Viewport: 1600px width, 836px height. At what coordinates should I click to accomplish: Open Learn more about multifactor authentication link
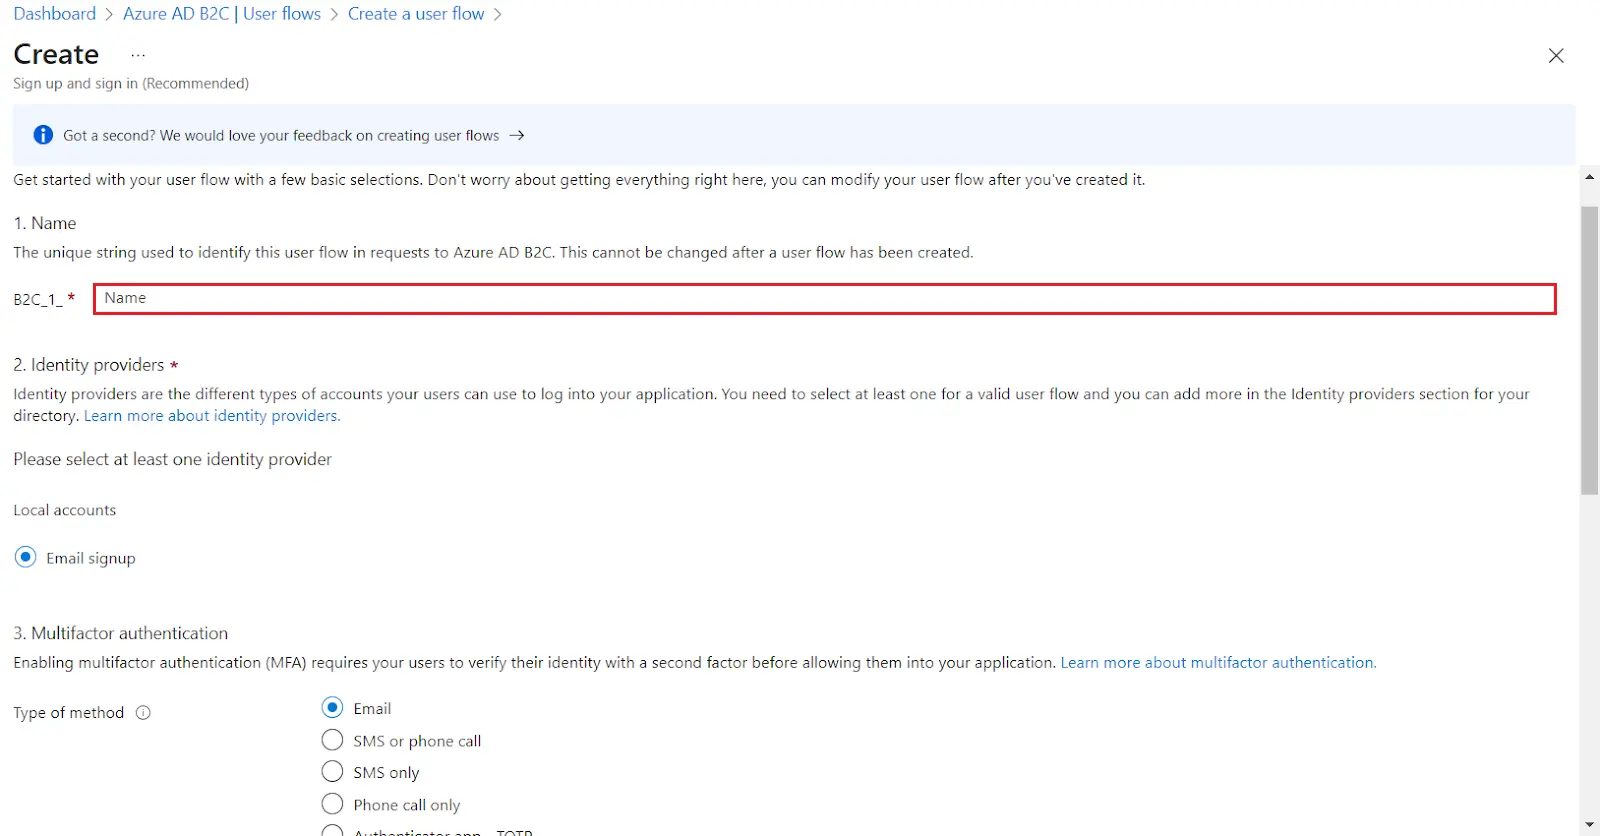tap(1218, 663)
